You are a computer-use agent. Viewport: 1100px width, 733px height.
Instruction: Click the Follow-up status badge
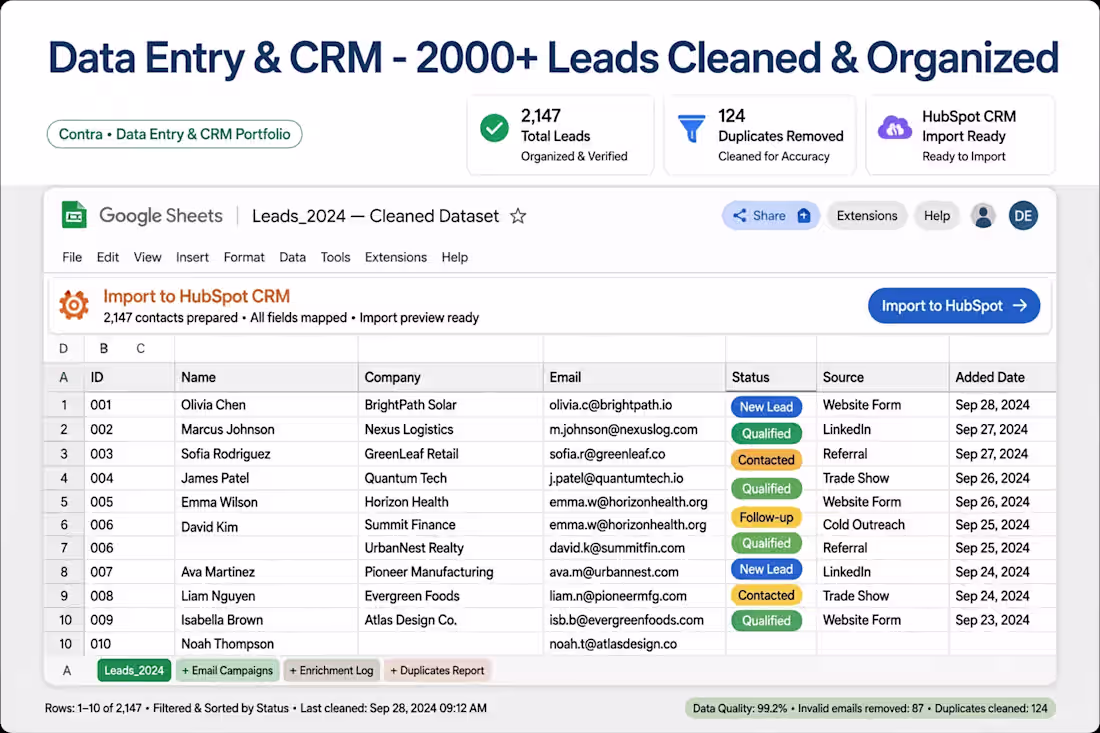coord(766,518)
